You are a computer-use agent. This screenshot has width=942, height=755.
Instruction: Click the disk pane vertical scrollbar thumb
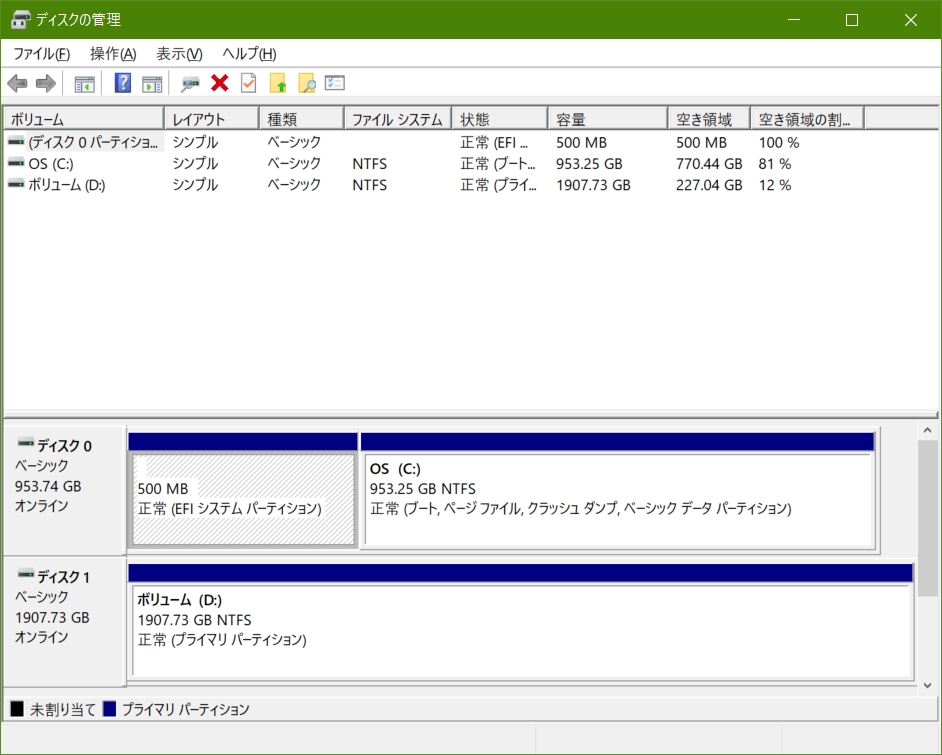[x=927, y=518]
